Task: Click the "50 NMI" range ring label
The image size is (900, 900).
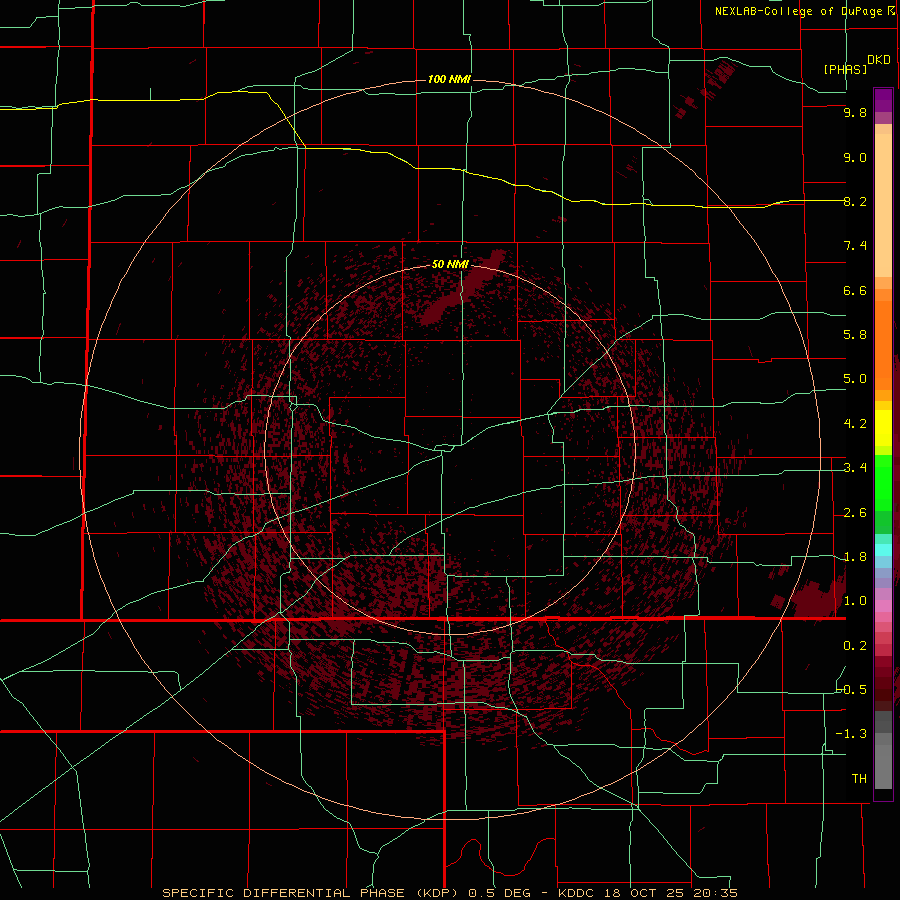Action: click(x=450, y=264)
